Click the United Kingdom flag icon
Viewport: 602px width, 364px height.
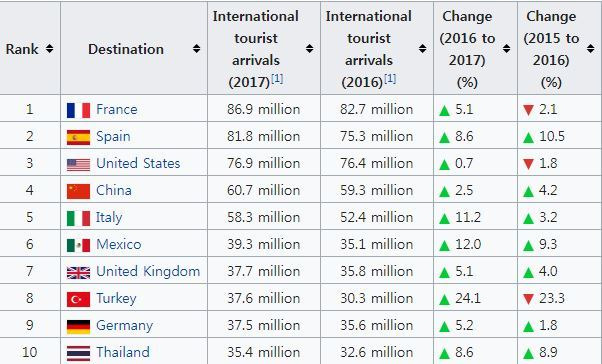pos(78,273)
